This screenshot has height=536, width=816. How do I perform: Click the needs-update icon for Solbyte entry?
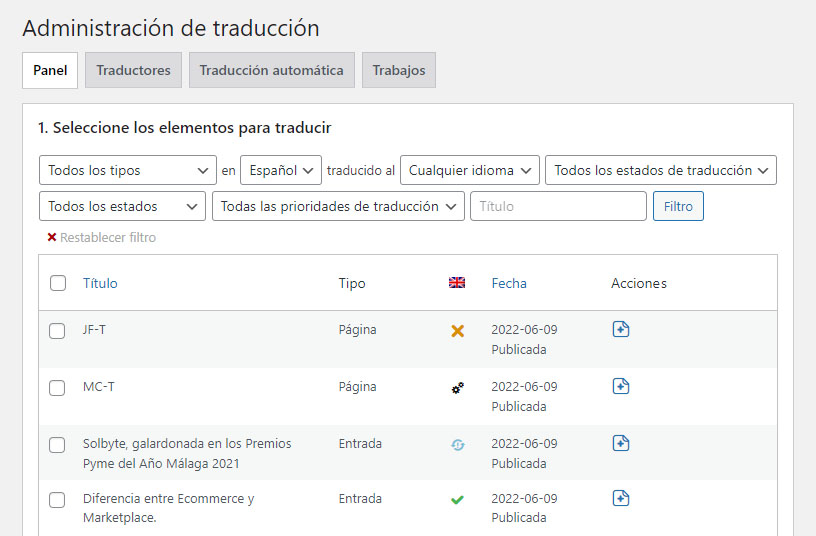point(457,445)
